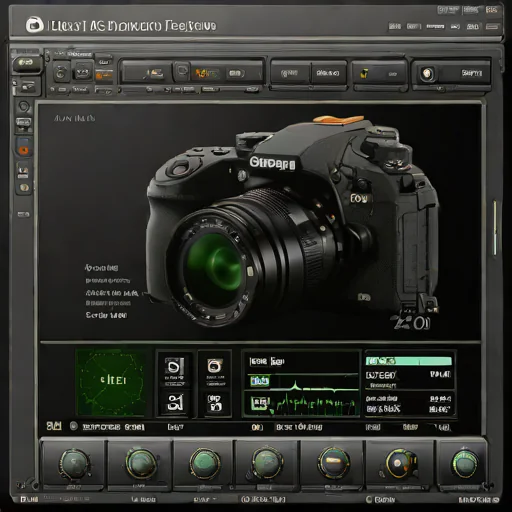Viewport: 512px width, 512px height.
Task: Click the circular dial icon in the toolbar
Action: coord(61,72)
